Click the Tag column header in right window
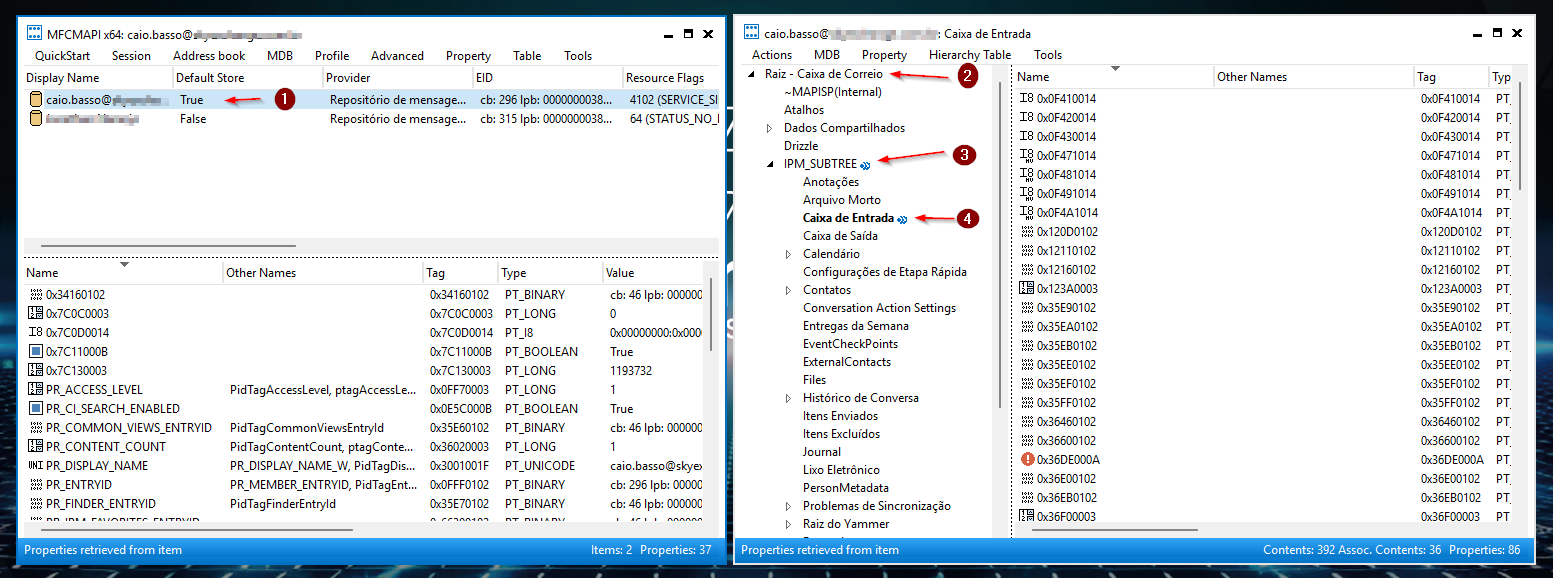 pos(1450,77)
